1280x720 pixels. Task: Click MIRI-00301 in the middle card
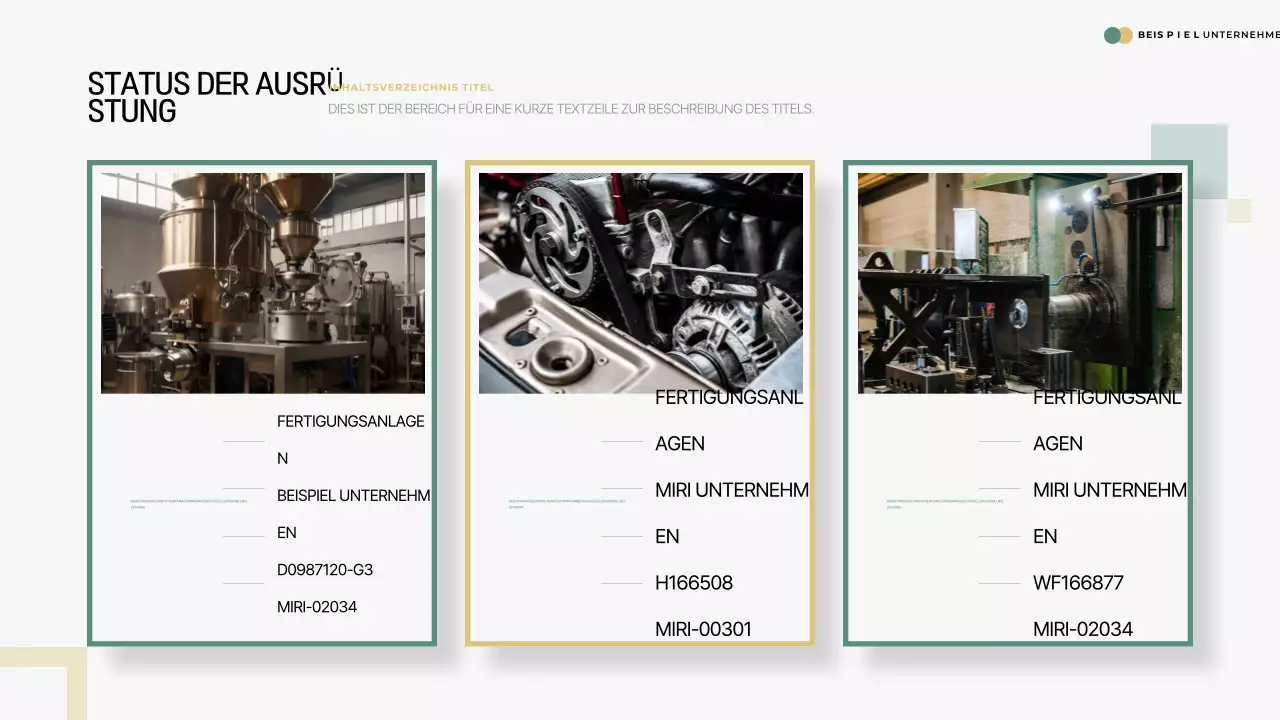(703, 629)
